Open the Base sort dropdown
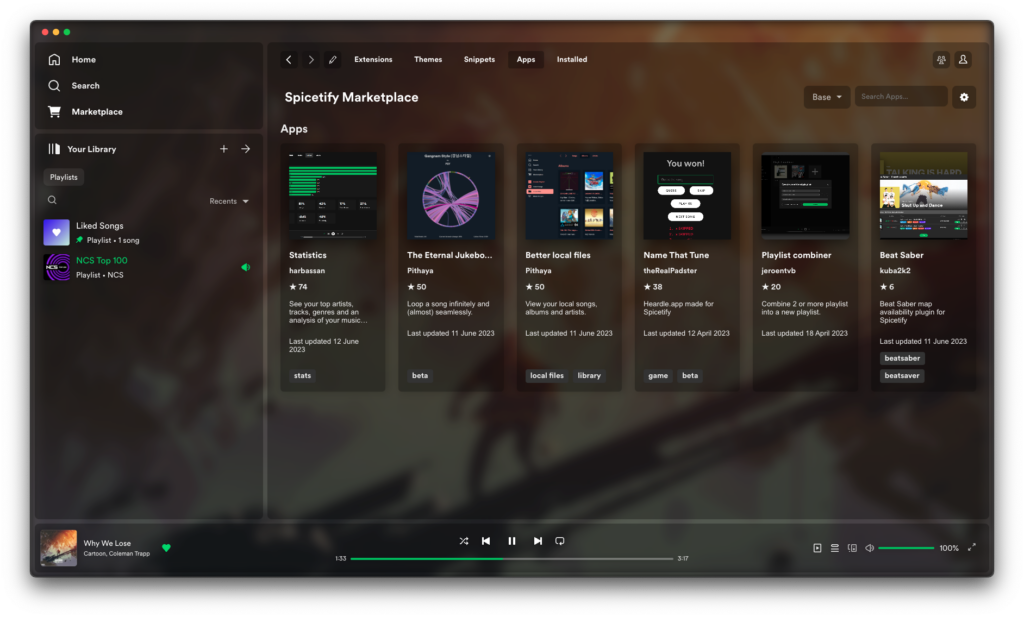This screenshot has width=1024, height=617. (827, 97)
